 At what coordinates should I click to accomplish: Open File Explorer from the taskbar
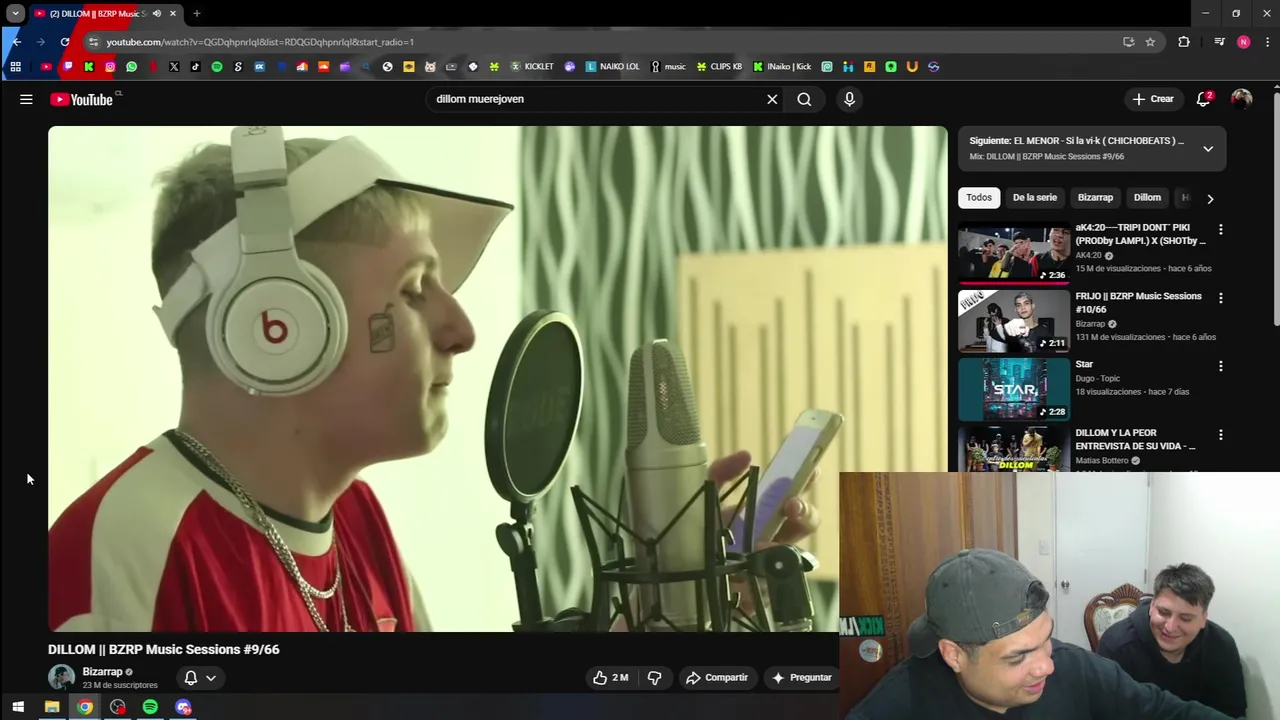click(52, 707)
